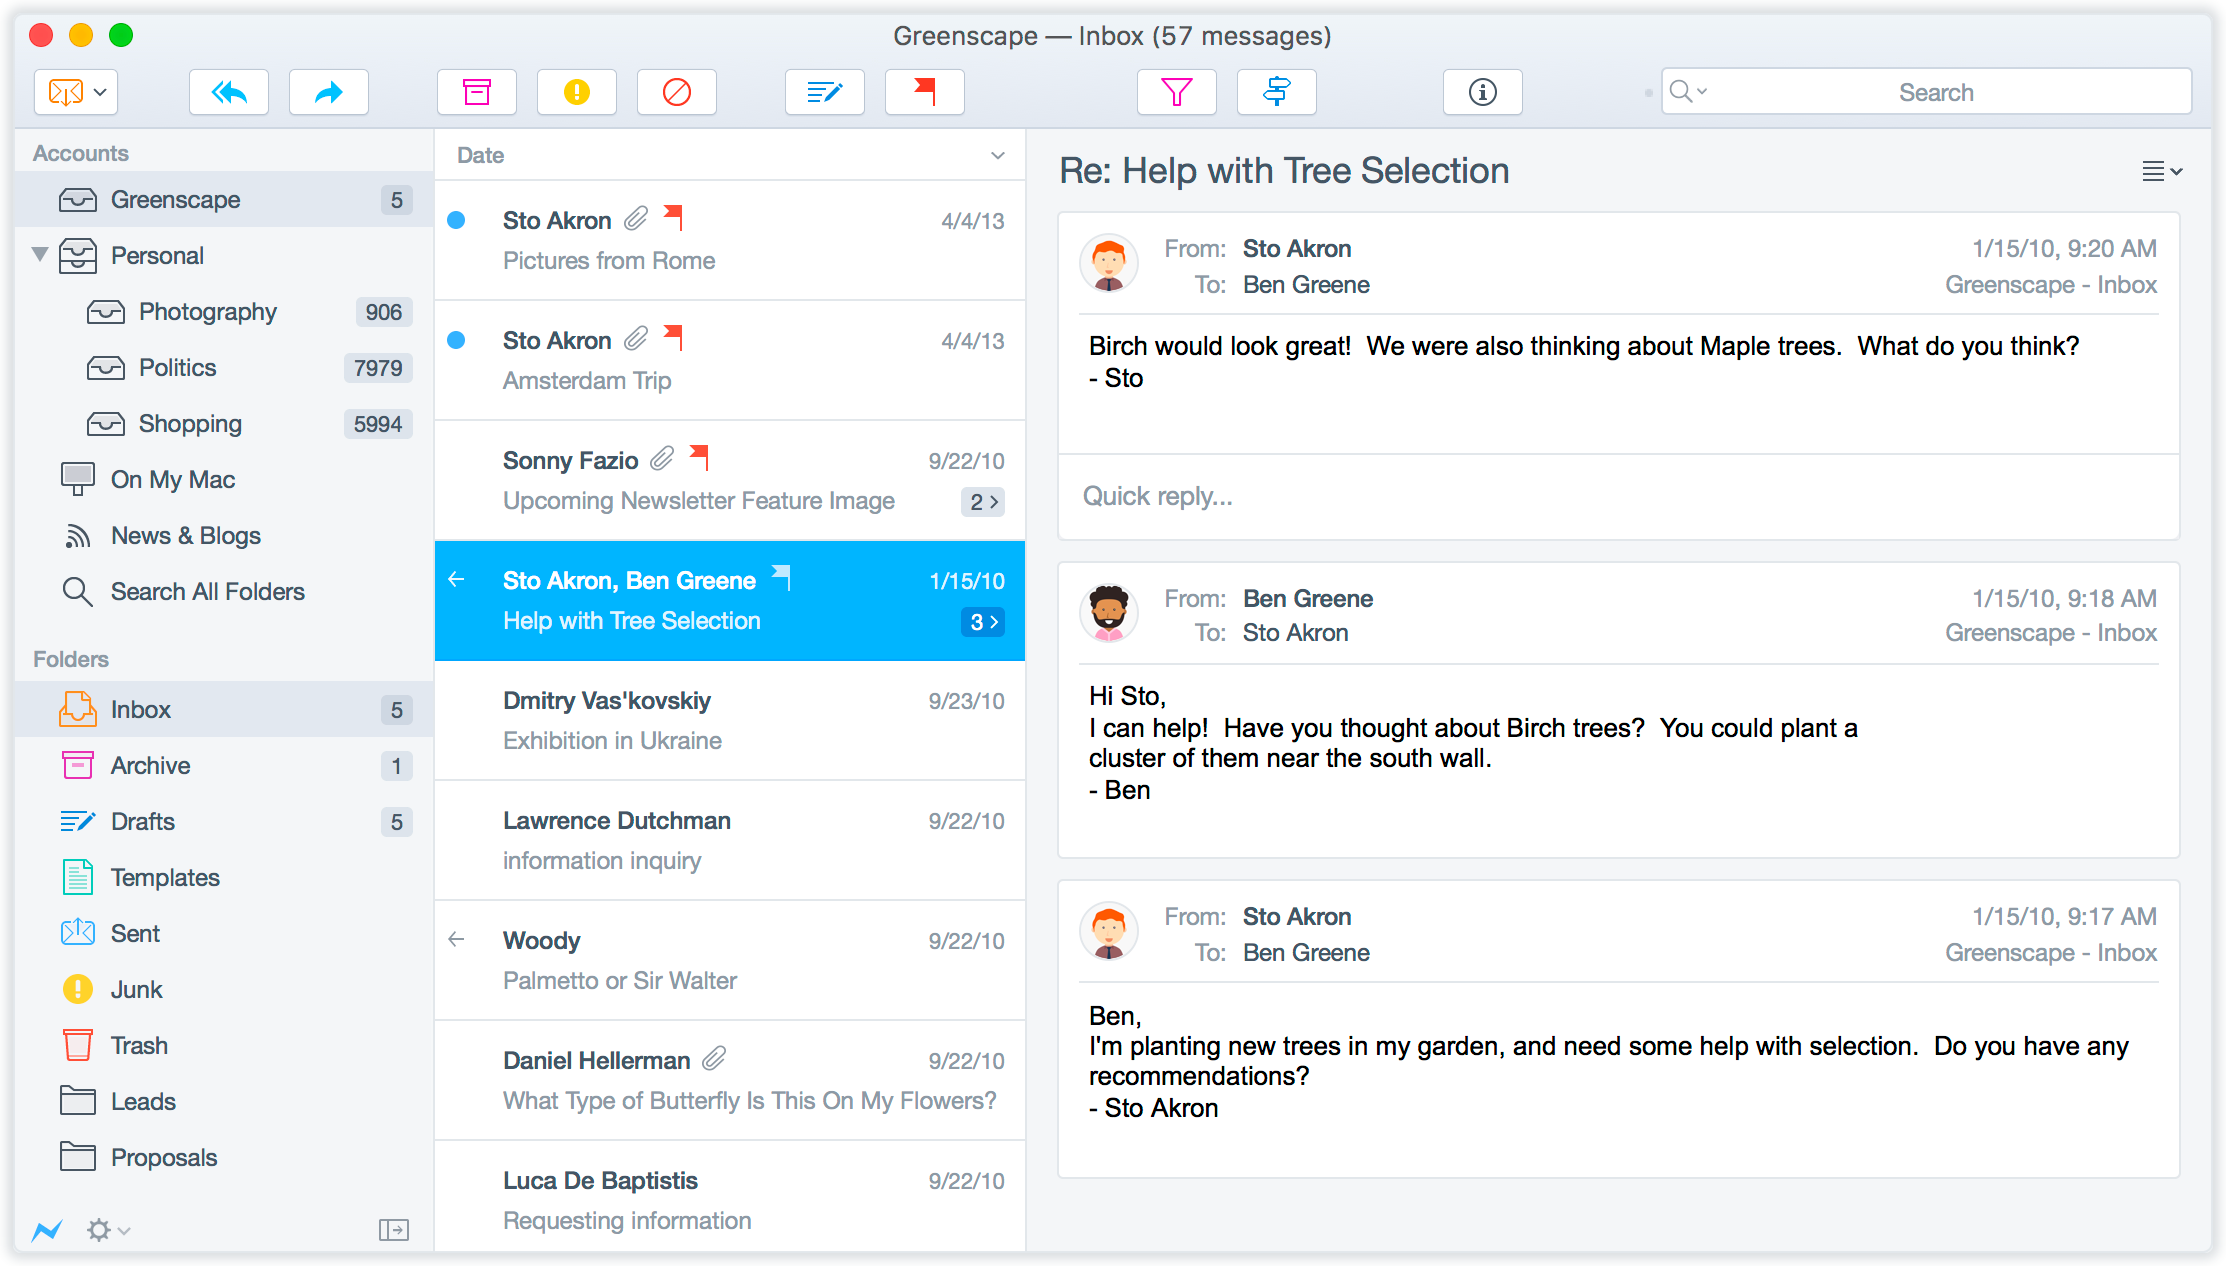Compose a new message with pencil icon

tap(824, 93)
